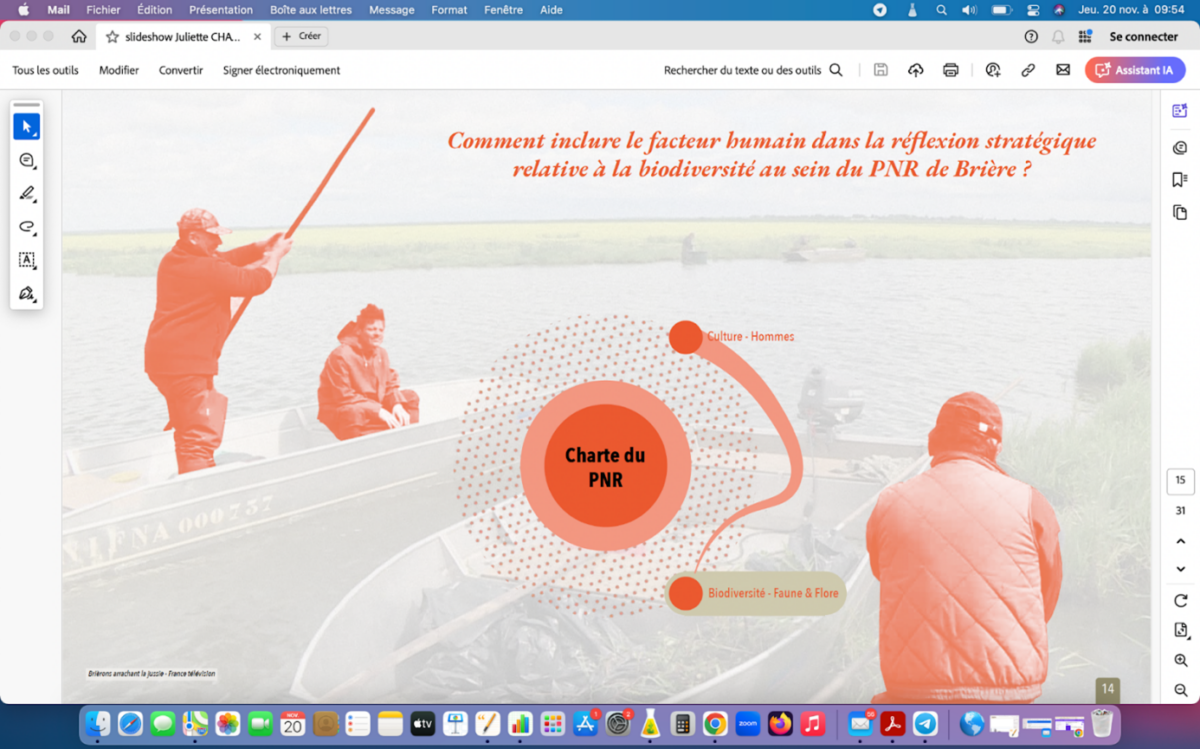Upload file with cloud icon

915,70
